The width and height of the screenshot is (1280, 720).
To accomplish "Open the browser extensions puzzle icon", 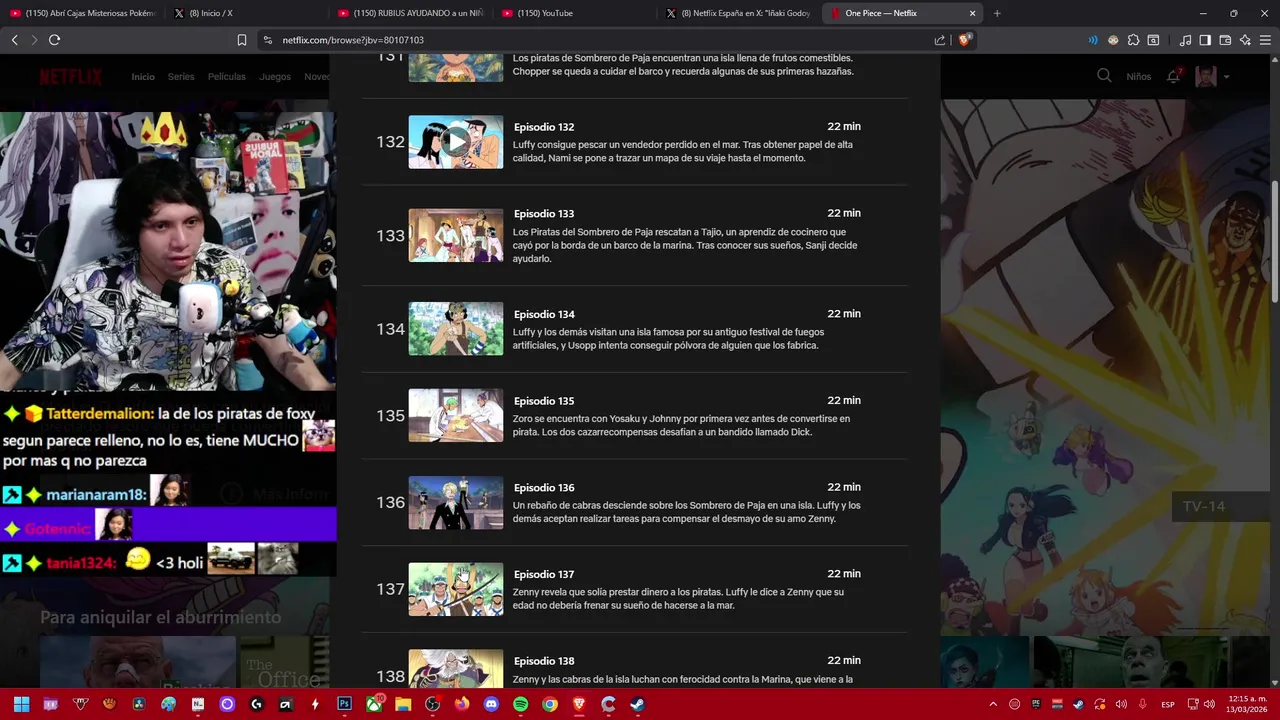I will pyautogui.click(x=1133, y=40).
